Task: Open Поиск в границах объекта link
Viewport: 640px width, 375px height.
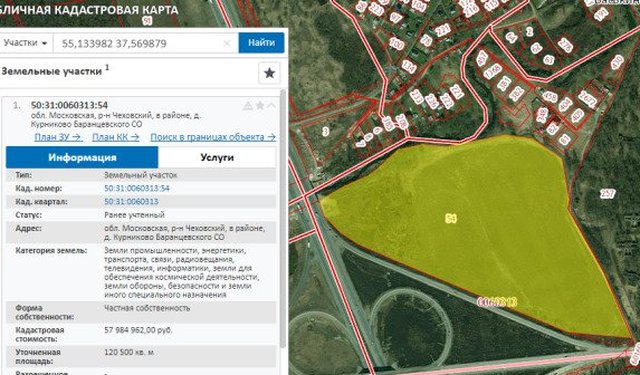Action: click(213, 137)
